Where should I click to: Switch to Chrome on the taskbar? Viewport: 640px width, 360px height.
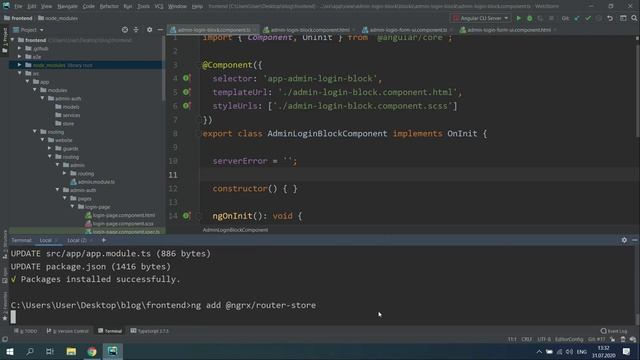pos(92,351)
